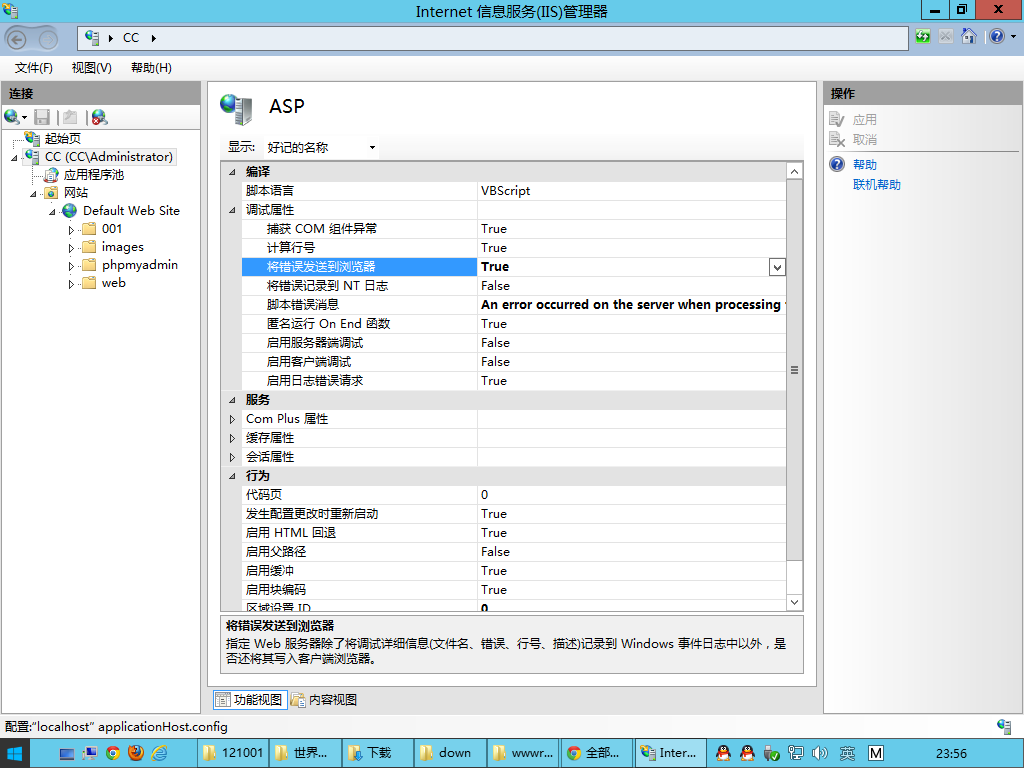Click the configuration icon in the status bar corner

(x=1004, y=726)
